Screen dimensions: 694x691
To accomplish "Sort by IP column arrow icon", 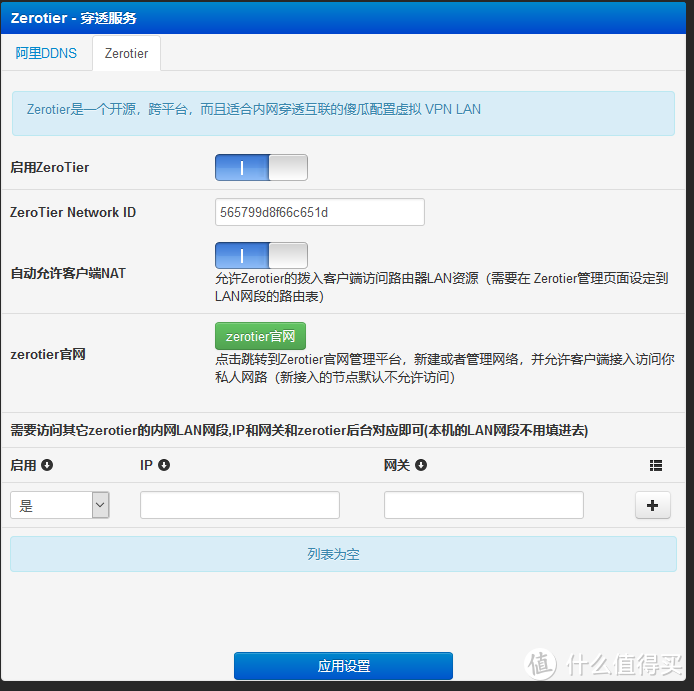I will click(x=164, y=465).
